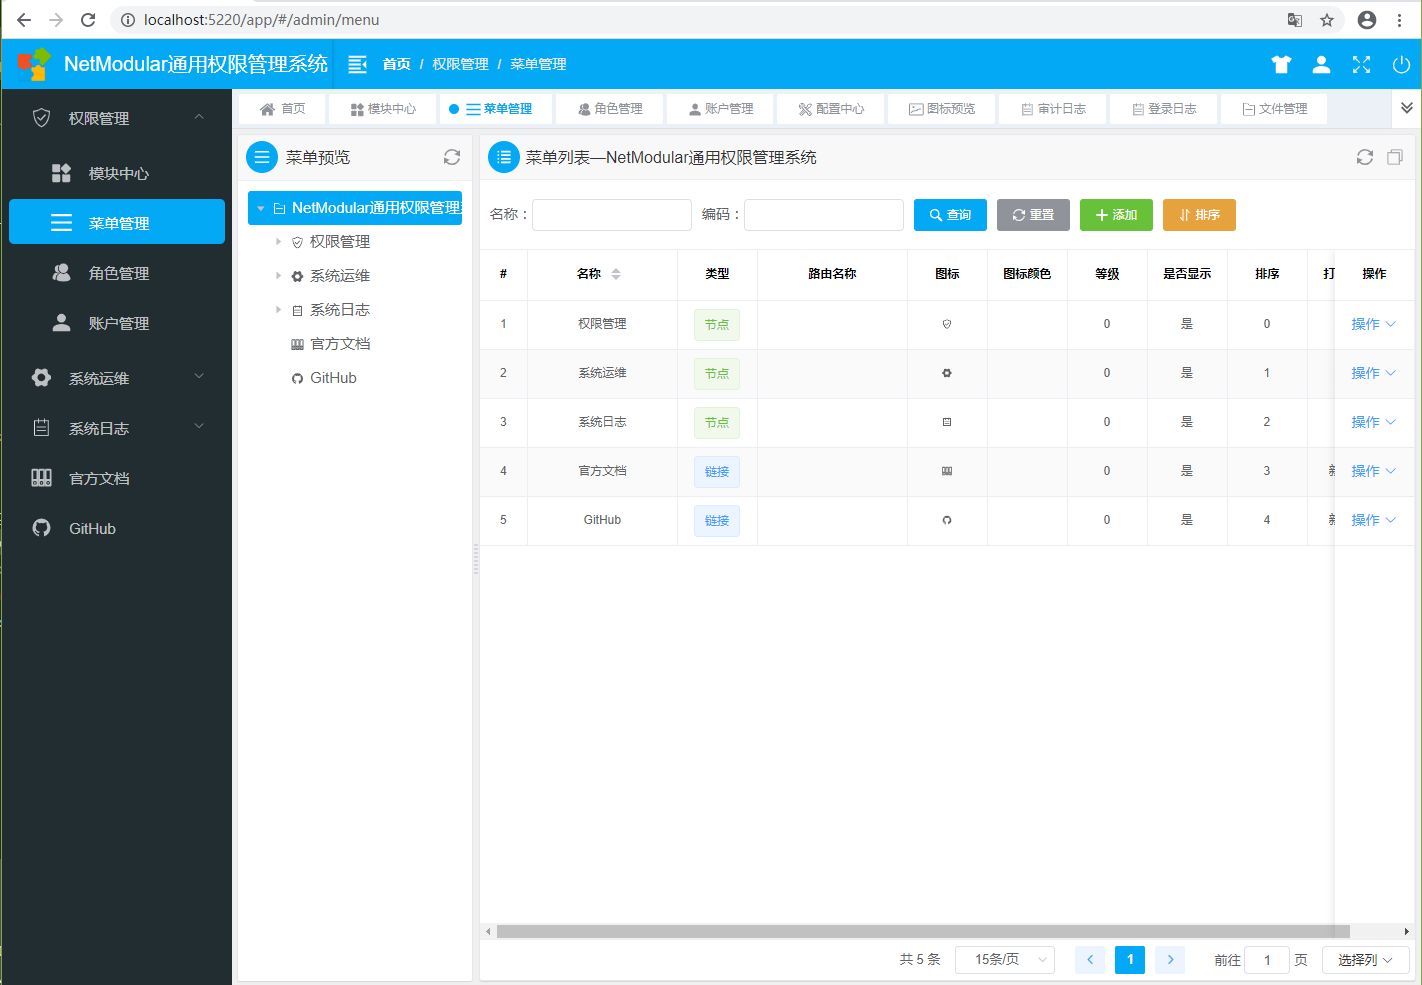Click GitHub icon in table row 5

point(947,520)
